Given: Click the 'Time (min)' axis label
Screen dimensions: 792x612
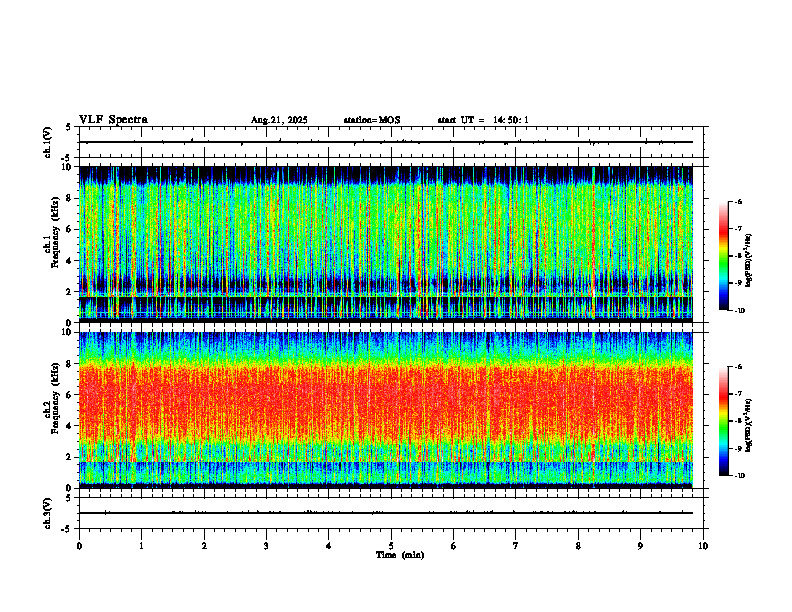Looking at the screenshot, I should (x=400, y=555).
